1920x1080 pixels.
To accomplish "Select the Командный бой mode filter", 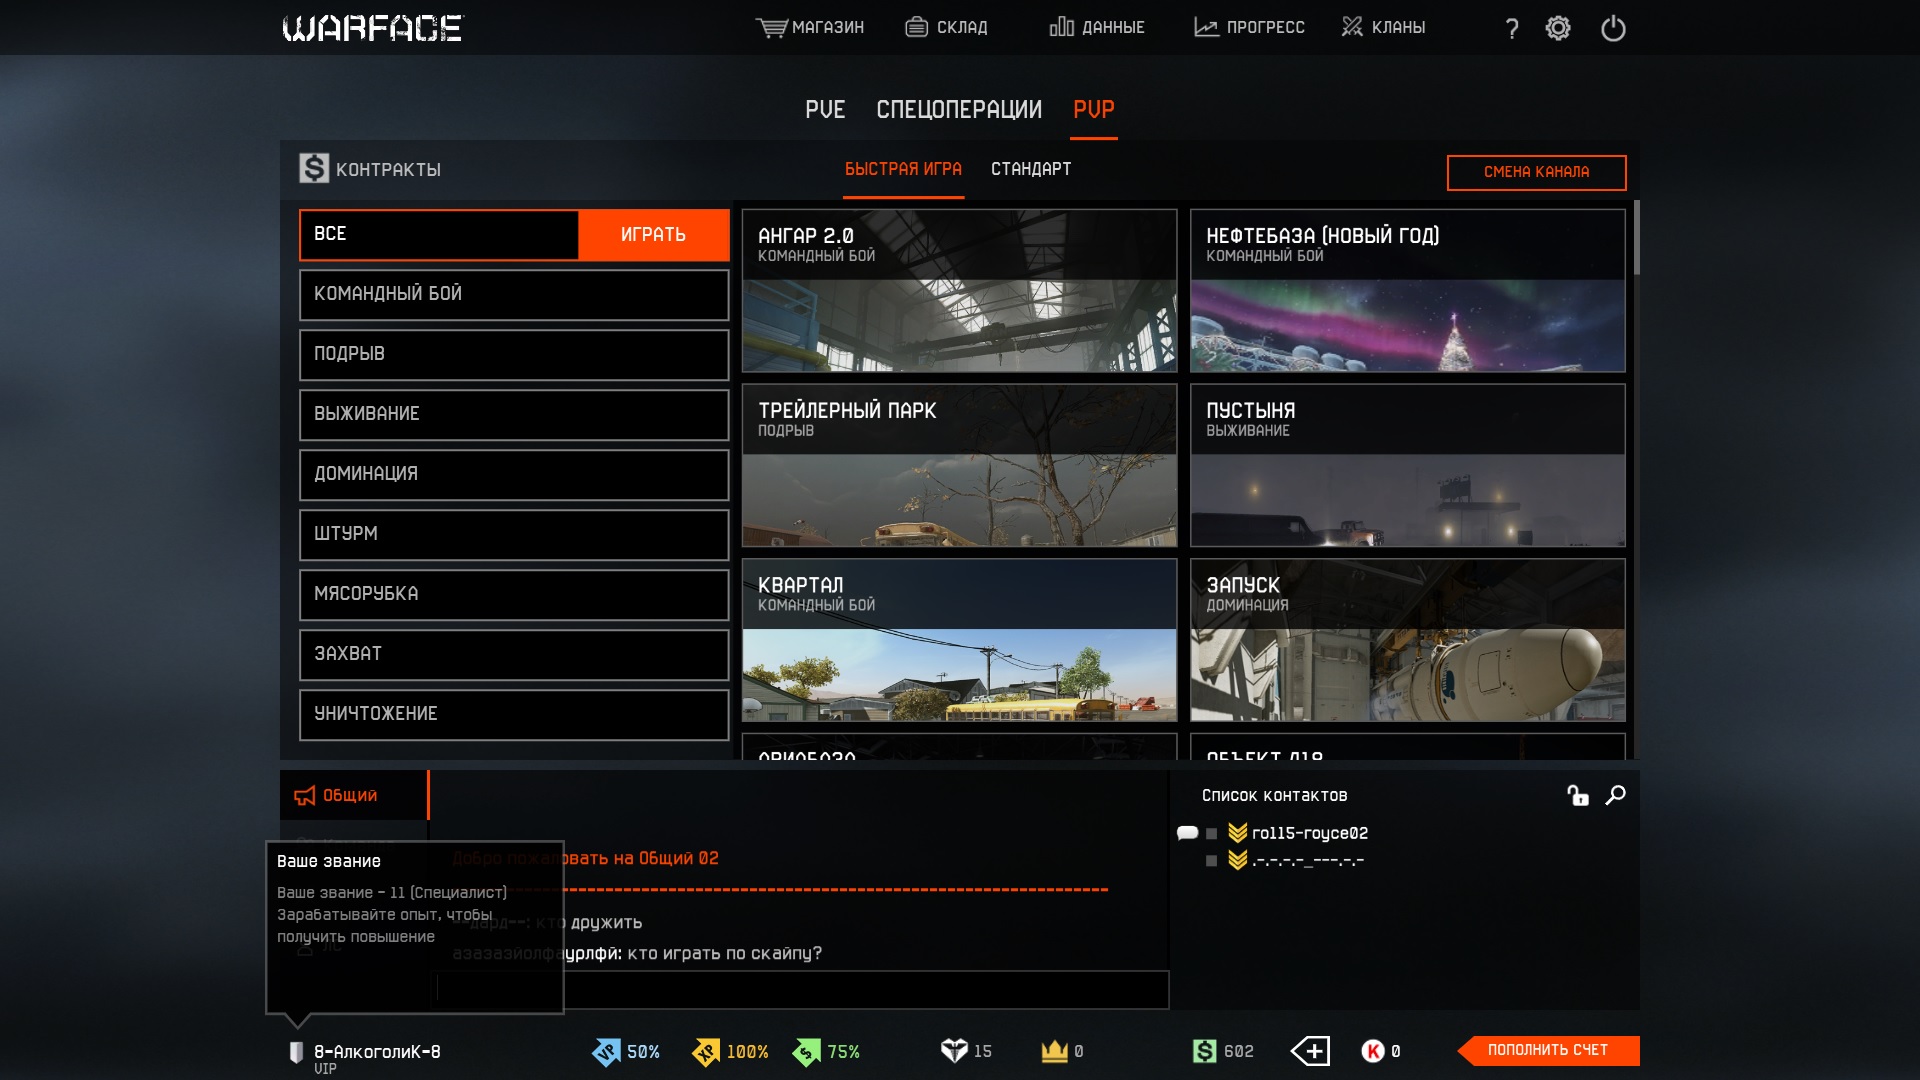I will coord(514,294).
